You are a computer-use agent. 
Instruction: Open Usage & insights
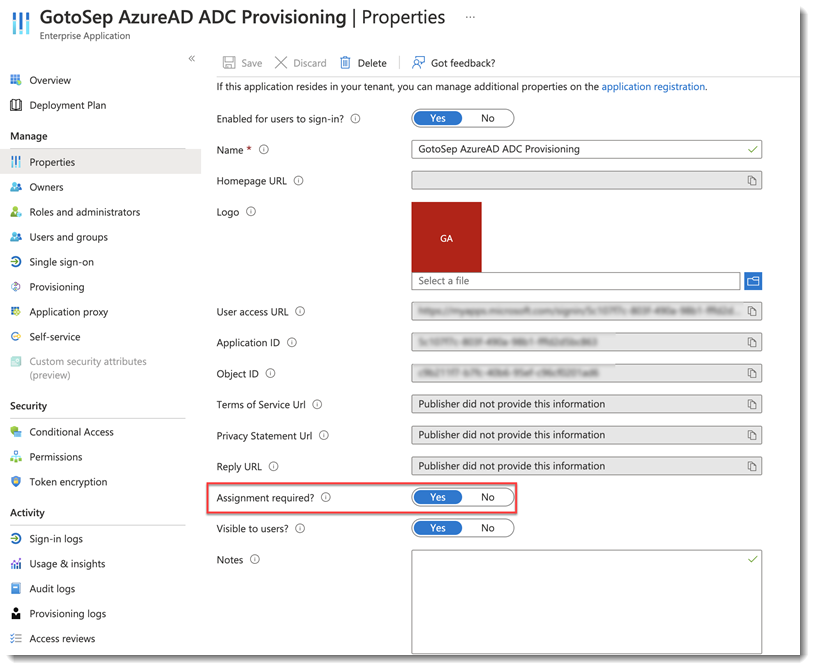67,564
